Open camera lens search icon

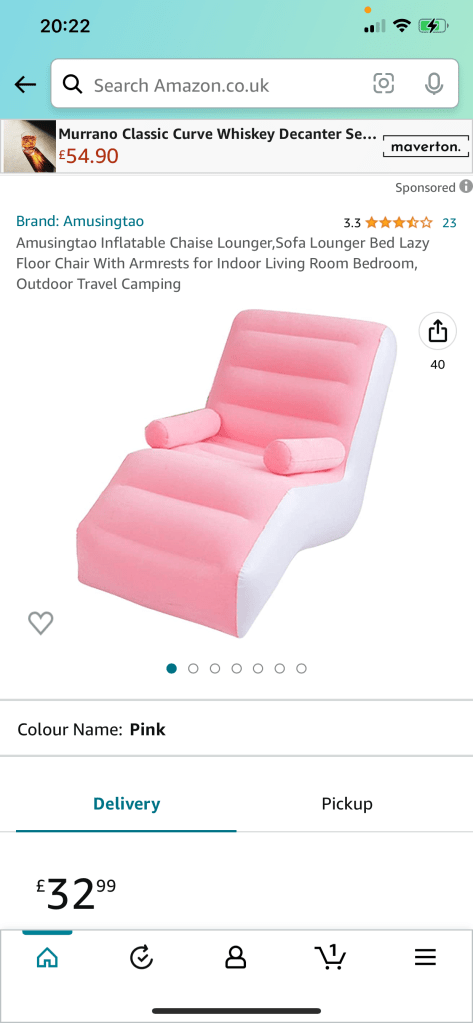[384, 84]
